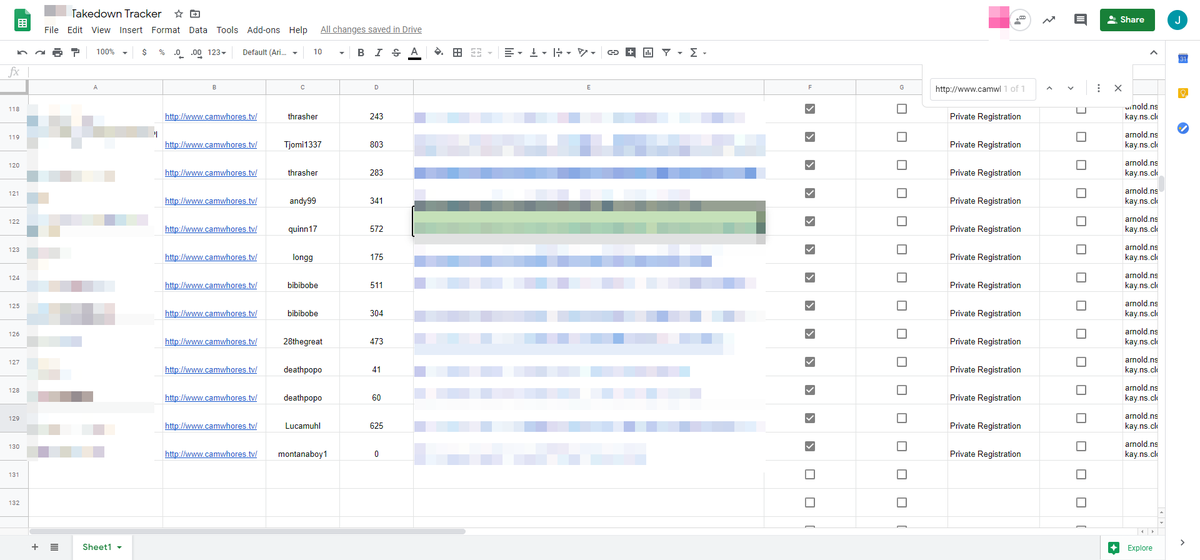Open the Format menu
This screenshot has width=1200, height=560.
(x=166, y=30)
